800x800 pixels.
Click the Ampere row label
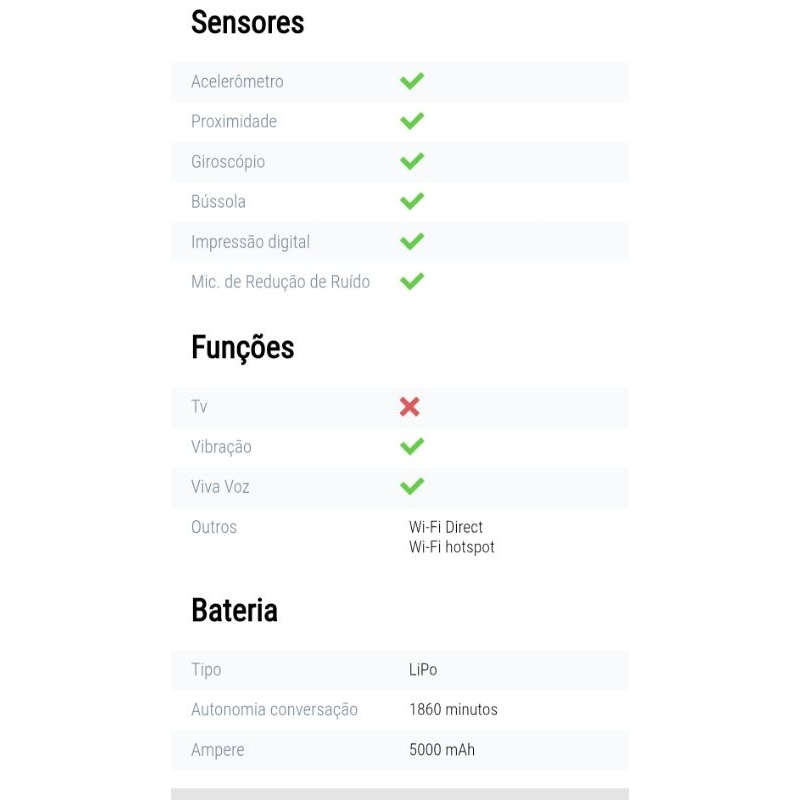(x=217, y=750)
